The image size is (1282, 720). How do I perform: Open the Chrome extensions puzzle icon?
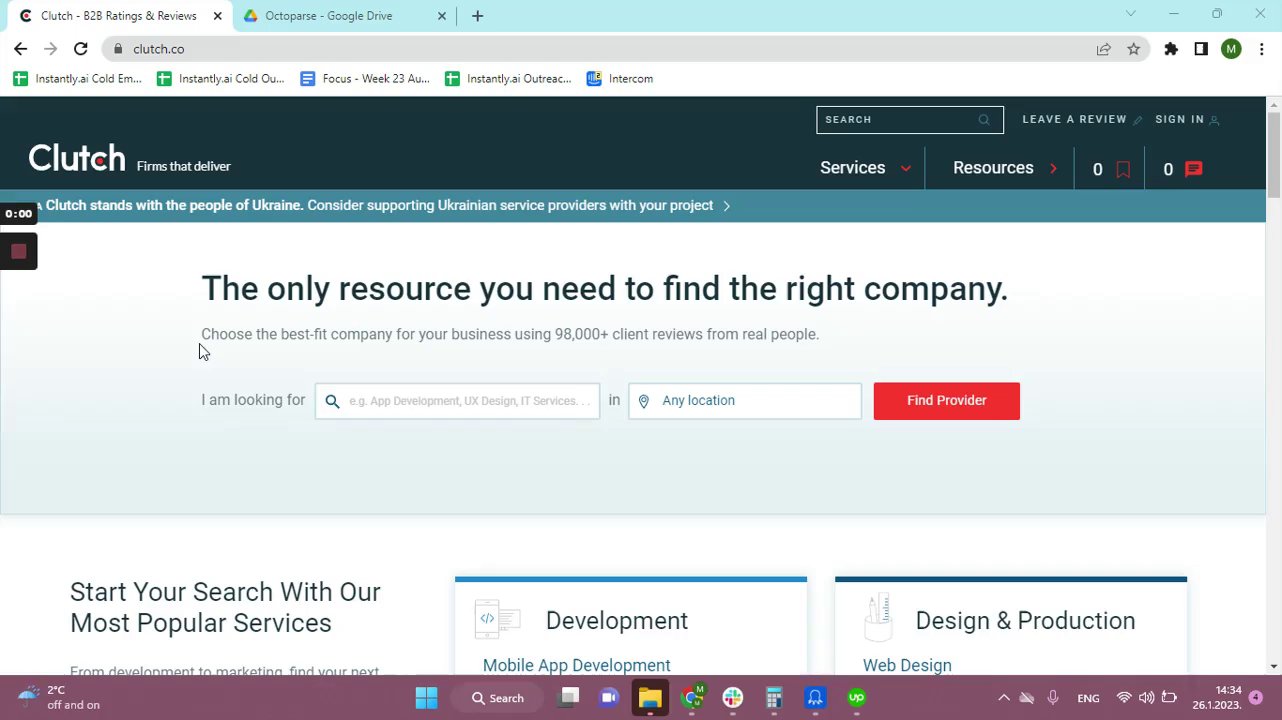tap(1171, 49)
